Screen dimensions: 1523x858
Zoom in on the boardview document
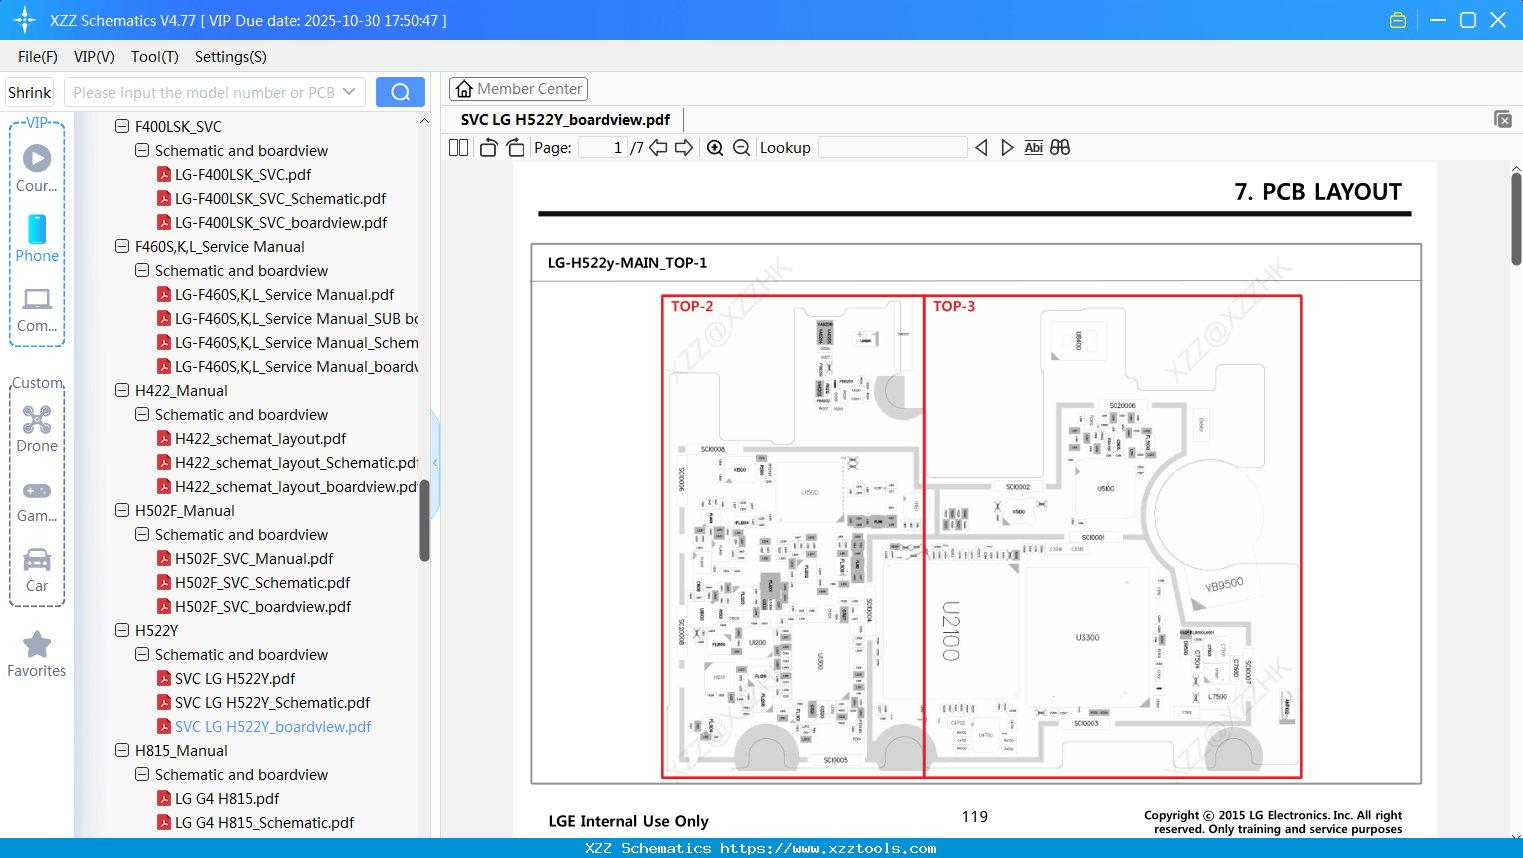(715, 147)
